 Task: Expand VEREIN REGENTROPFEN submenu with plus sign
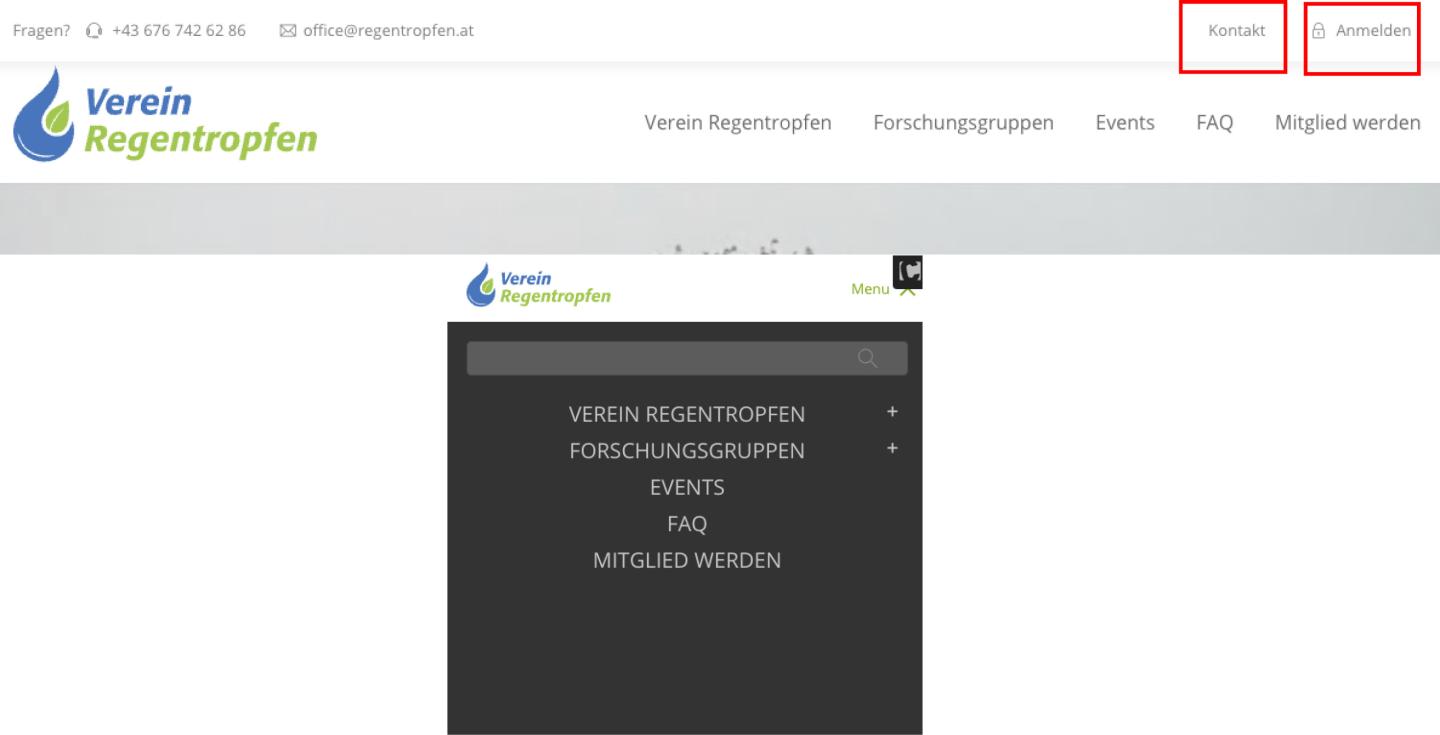[892, 412]
